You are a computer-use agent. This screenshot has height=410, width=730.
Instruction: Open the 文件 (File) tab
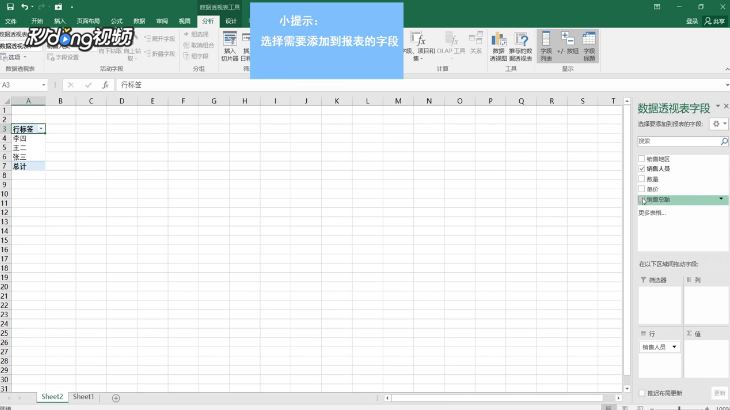pyautogui.click(x=10, y=21)
